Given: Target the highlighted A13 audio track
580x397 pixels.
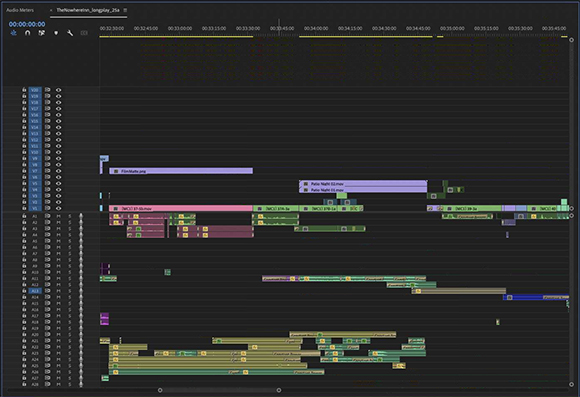Looking at the screenshot, I should click(x=35, y=291).
